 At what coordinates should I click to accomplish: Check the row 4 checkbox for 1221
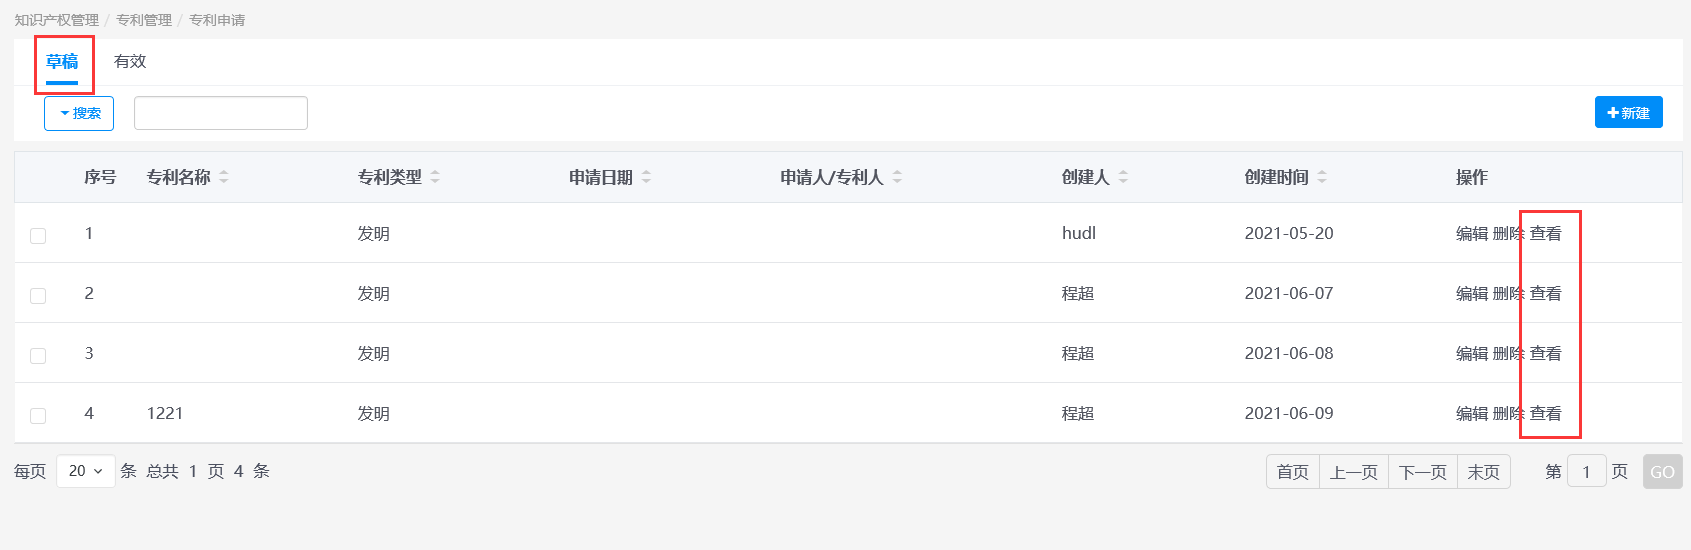(38, 416)
